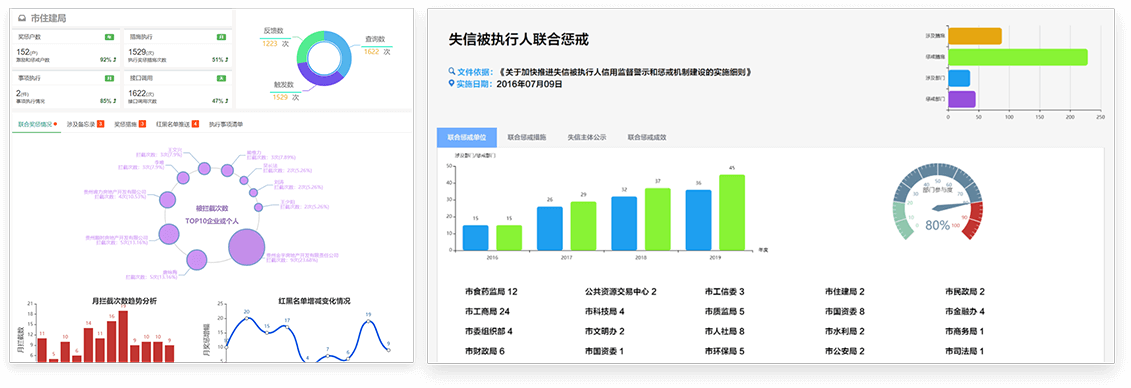Open the 联合奖惩情况 tab
Screen dimensions: 1131x388
click(35, 124)
